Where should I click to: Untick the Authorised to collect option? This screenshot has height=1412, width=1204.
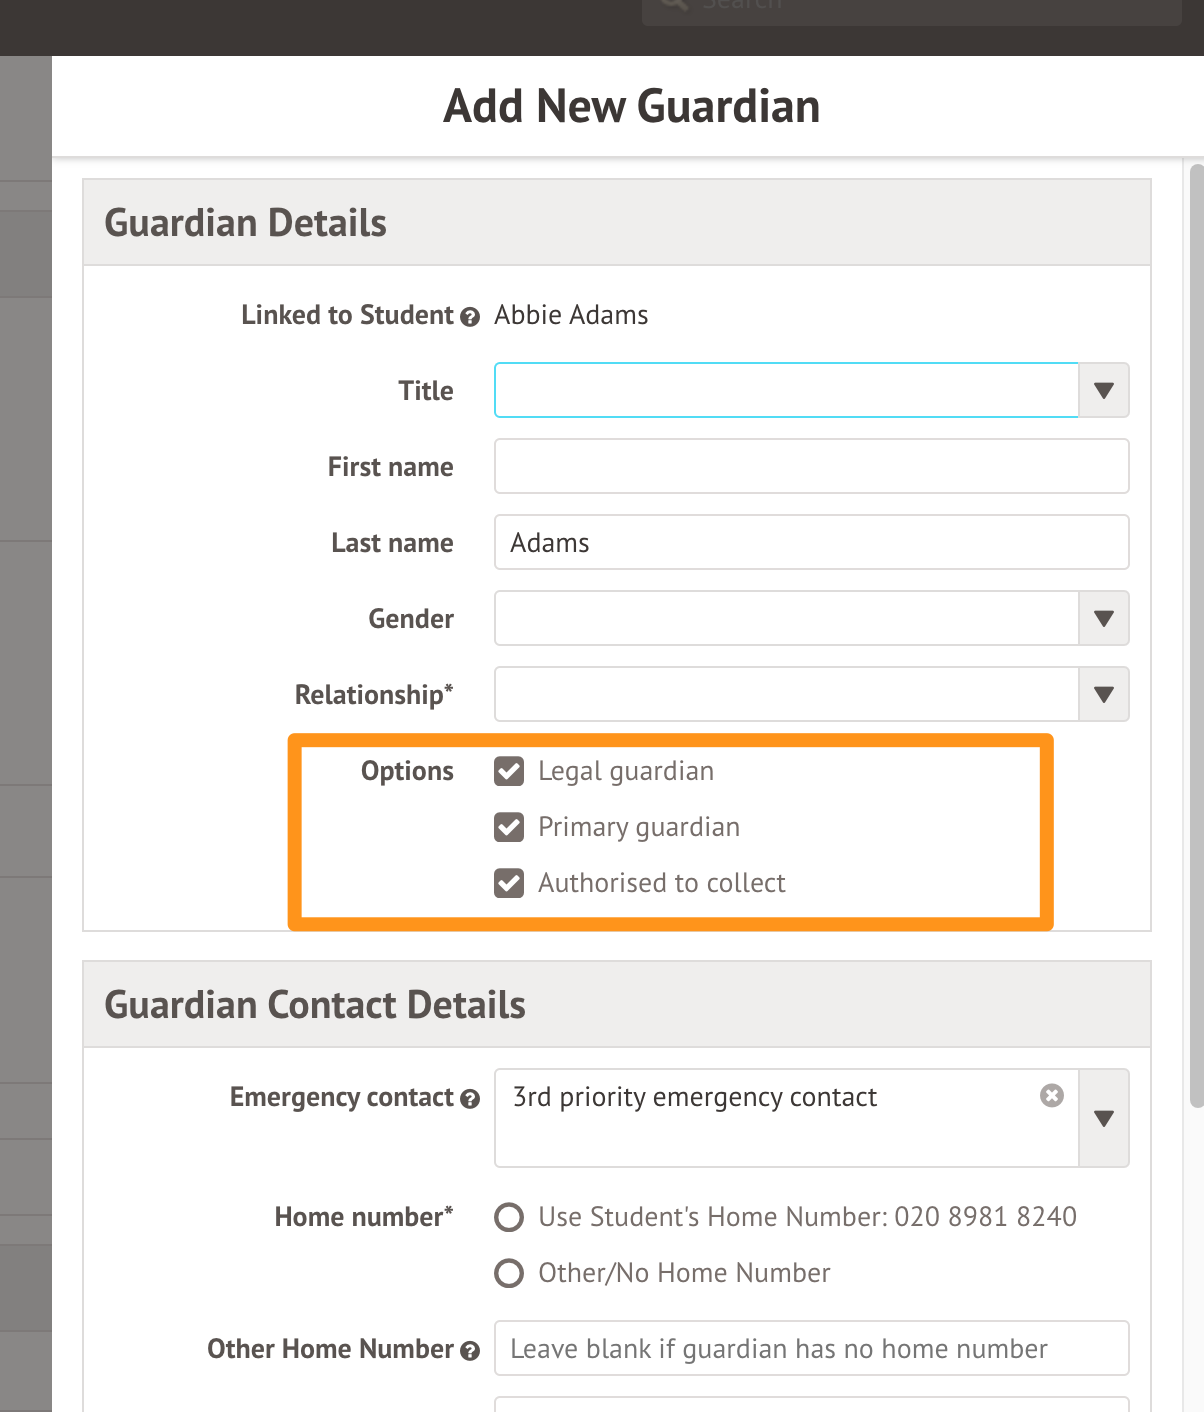(x=509, y=883)
